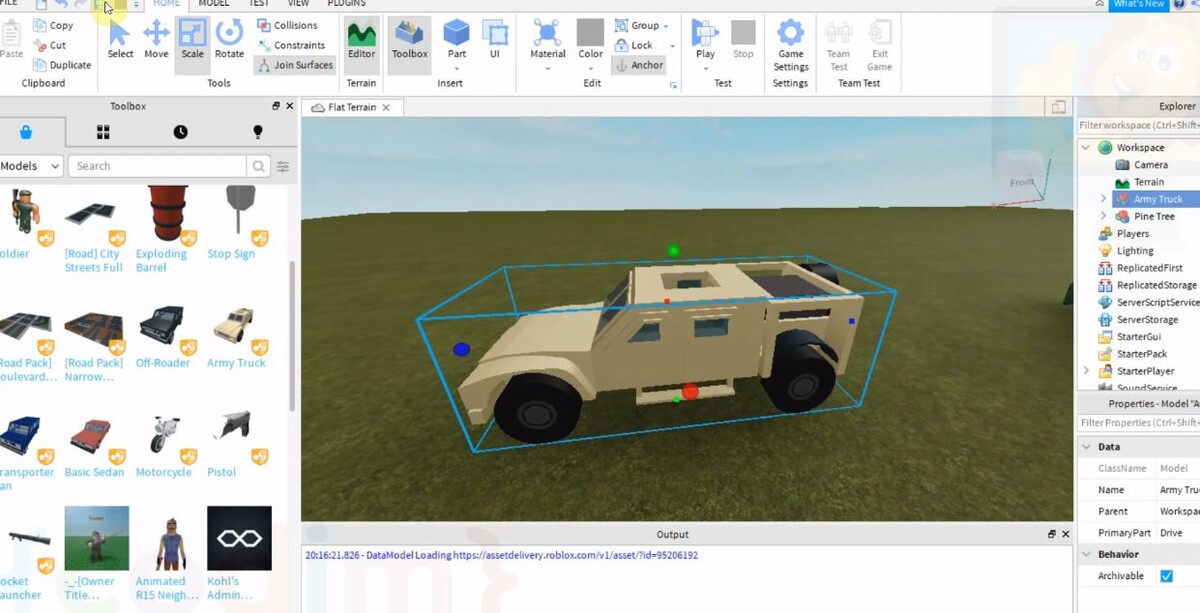Focus the Filter workspace field
The image size is (1200, 613).
1139,125
